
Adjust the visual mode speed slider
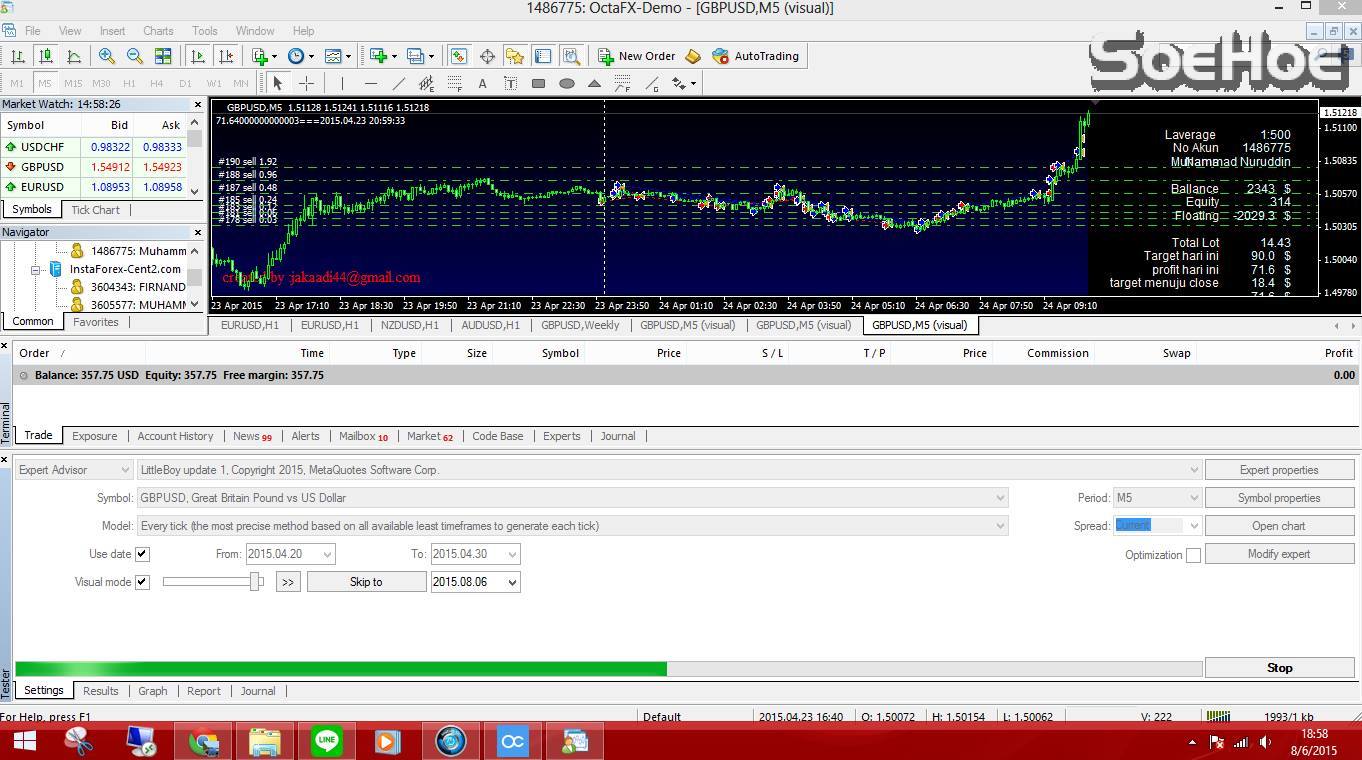256,582
